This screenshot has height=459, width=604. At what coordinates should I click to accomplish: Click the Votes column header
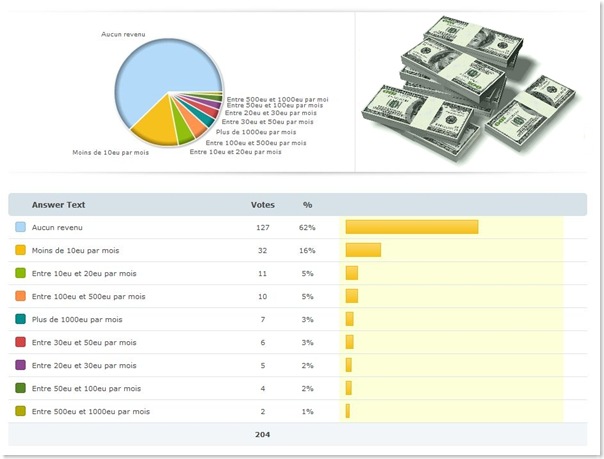coord(263,205)
